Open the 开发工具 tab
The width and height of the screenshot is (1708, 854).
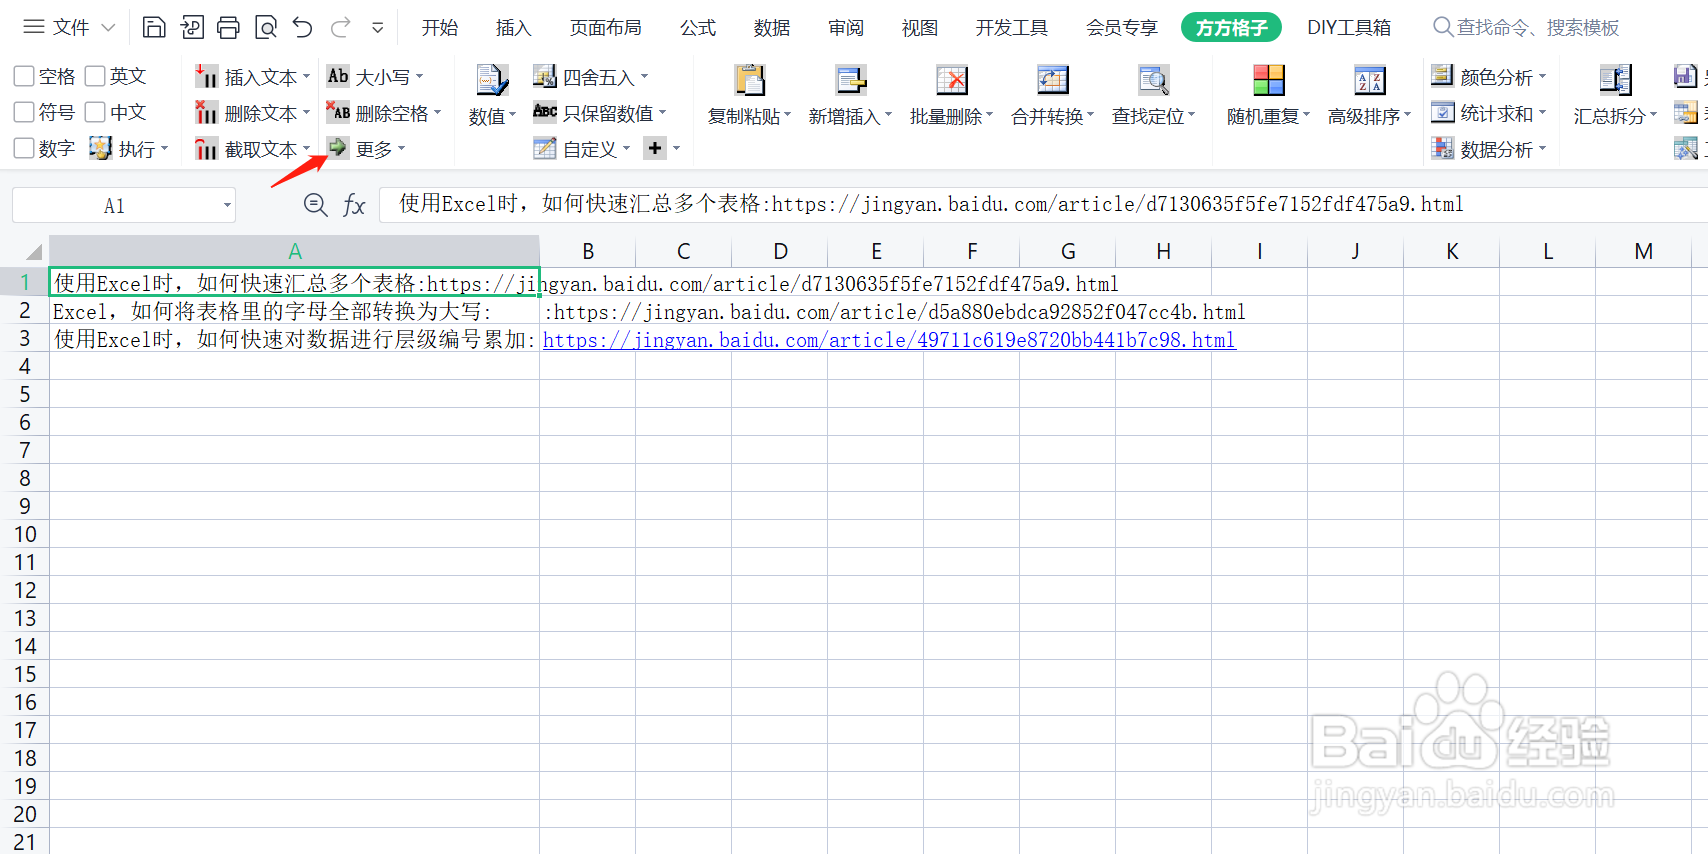tap(1012, 28)
